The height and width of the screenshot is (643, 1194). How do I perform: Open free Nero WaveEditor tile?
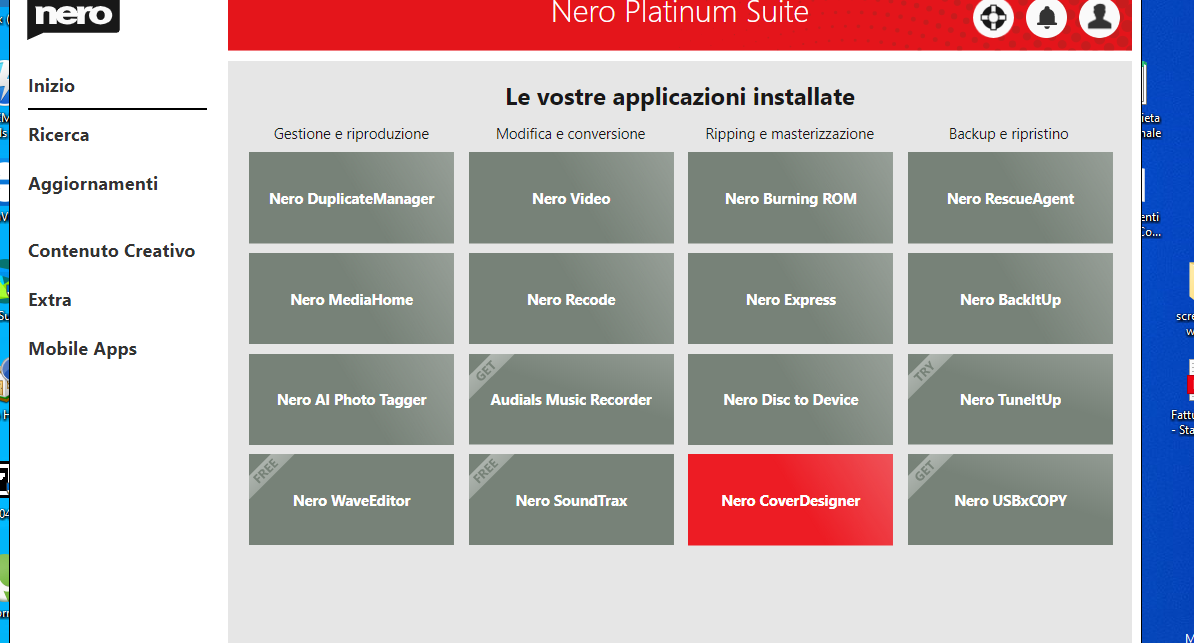coord(351,500)
